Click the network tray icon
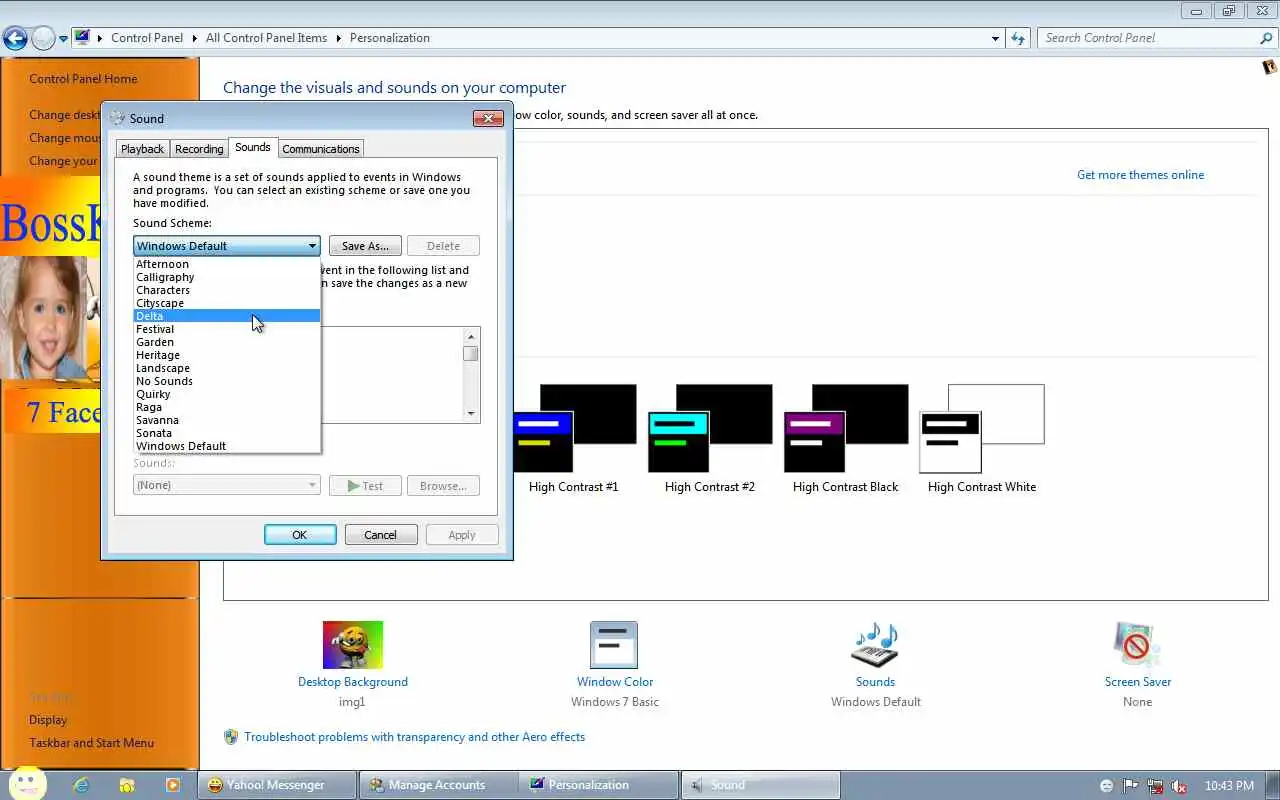This screenshot has width=1280, height=800. tap(1155, 786)
